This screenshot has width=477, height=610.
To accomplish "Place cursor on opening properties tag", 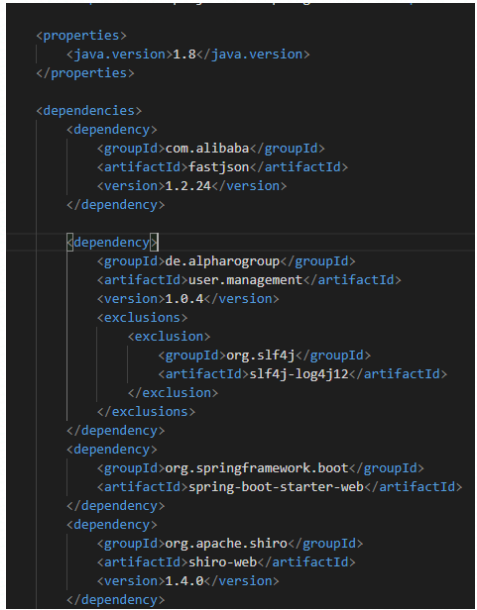I will 81,35.
